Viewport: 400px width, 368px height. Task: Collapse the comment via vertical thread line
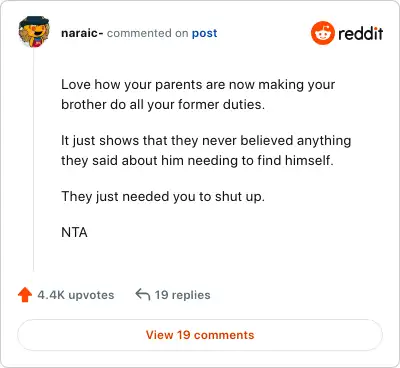click(34, 160)
